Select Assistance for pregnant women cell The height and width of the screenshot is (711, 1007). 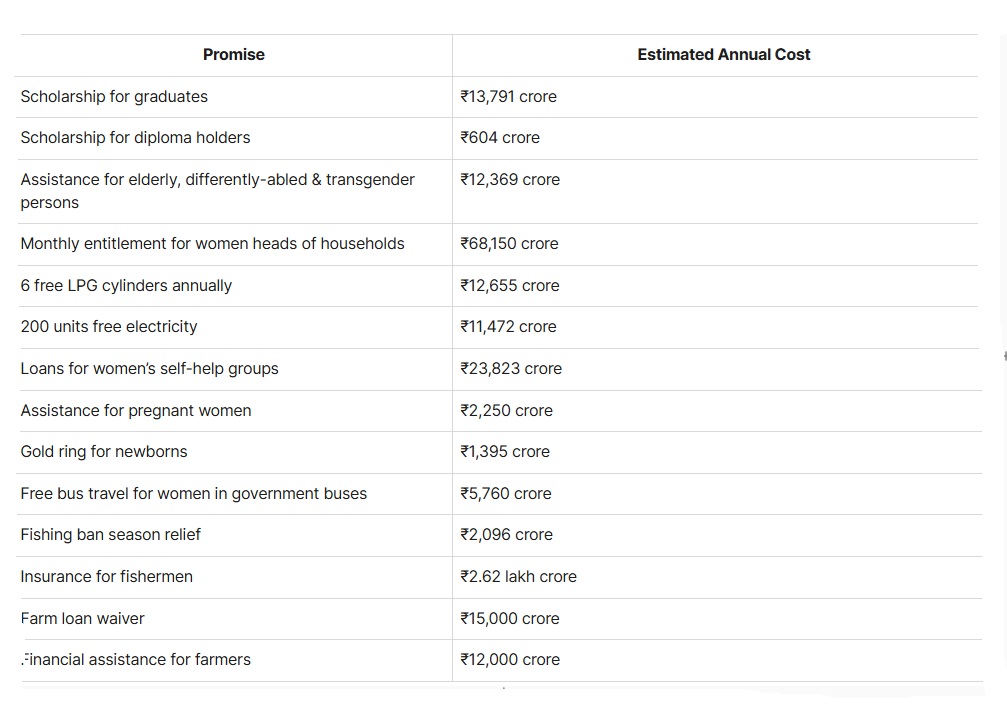pos(136,411)
